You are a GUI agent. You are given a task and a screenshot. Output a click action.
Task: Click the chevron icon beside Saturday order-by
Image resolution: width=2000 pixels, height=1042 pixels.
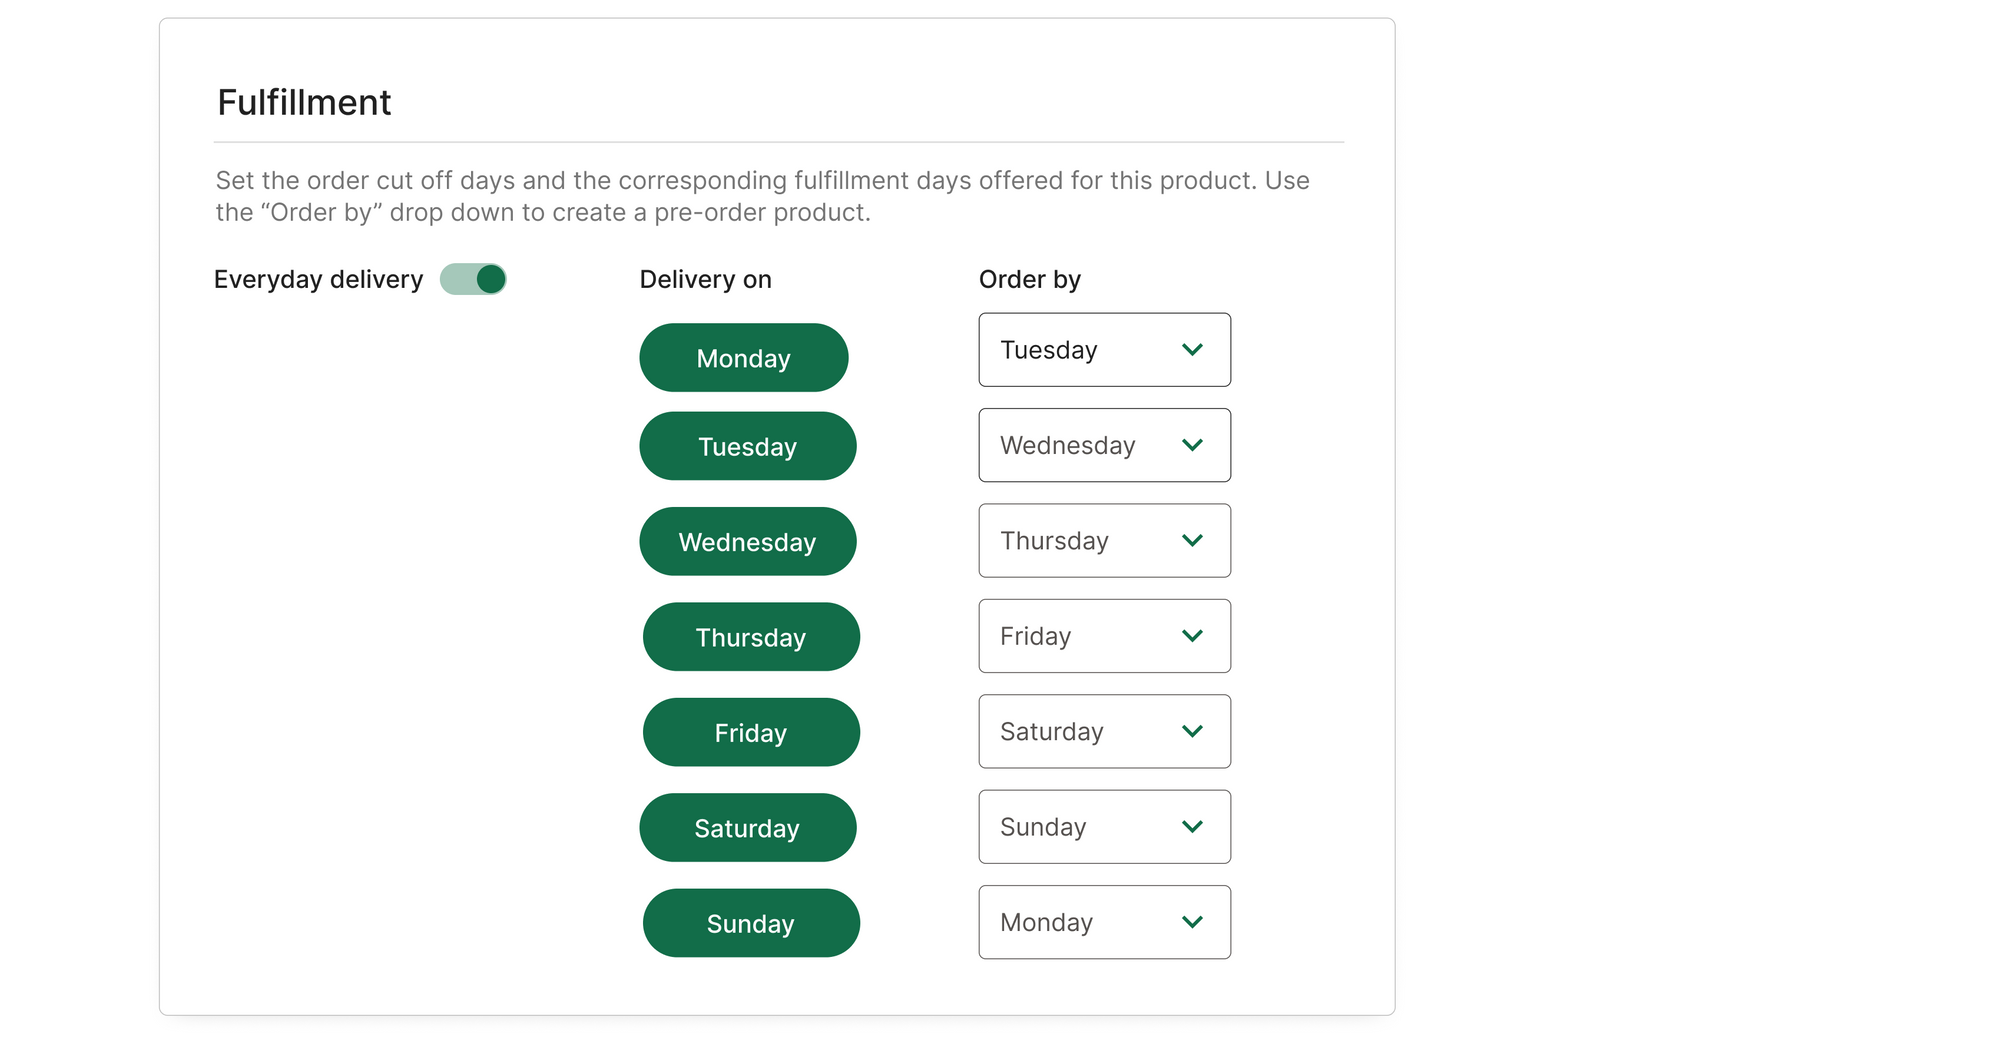[1192, 732]
